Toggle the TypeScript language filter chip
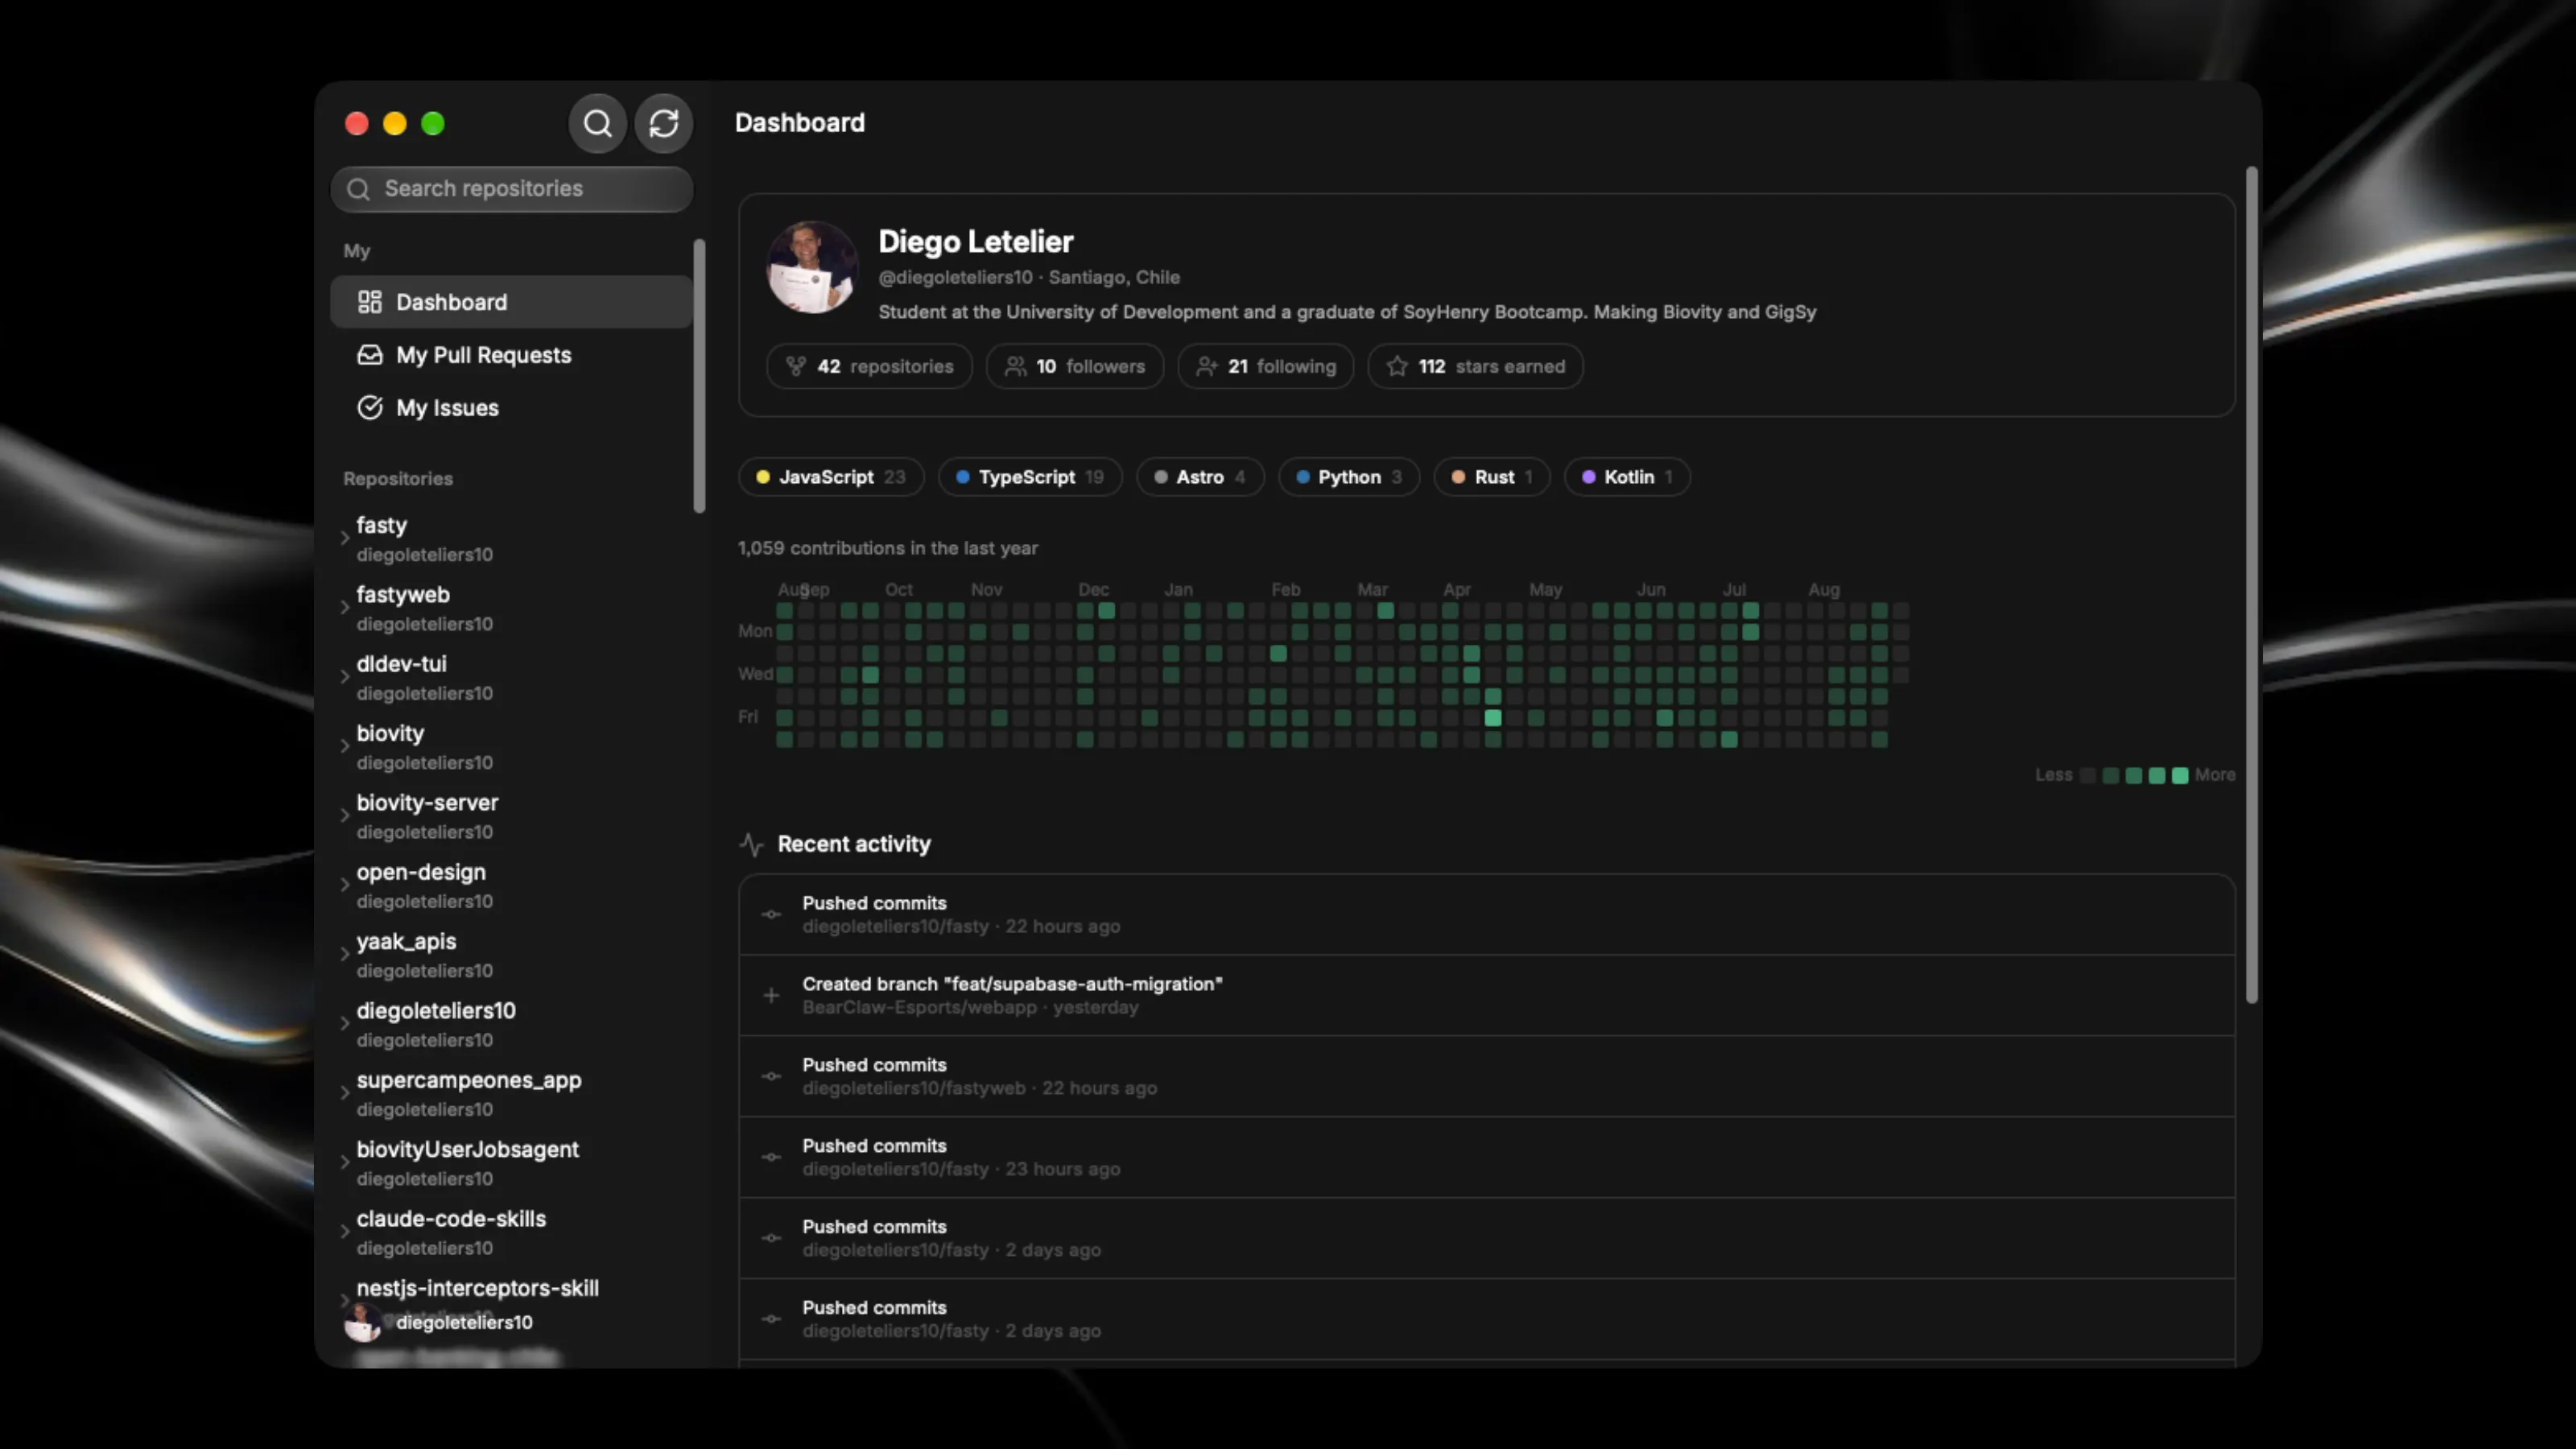 pyautogui.click(x=1030, y=477)
